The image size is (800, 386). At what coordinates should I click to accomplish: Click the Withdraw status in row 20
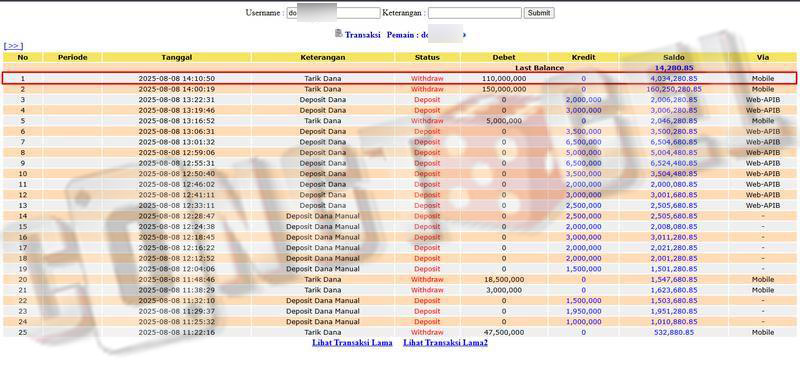click(427, 279)
